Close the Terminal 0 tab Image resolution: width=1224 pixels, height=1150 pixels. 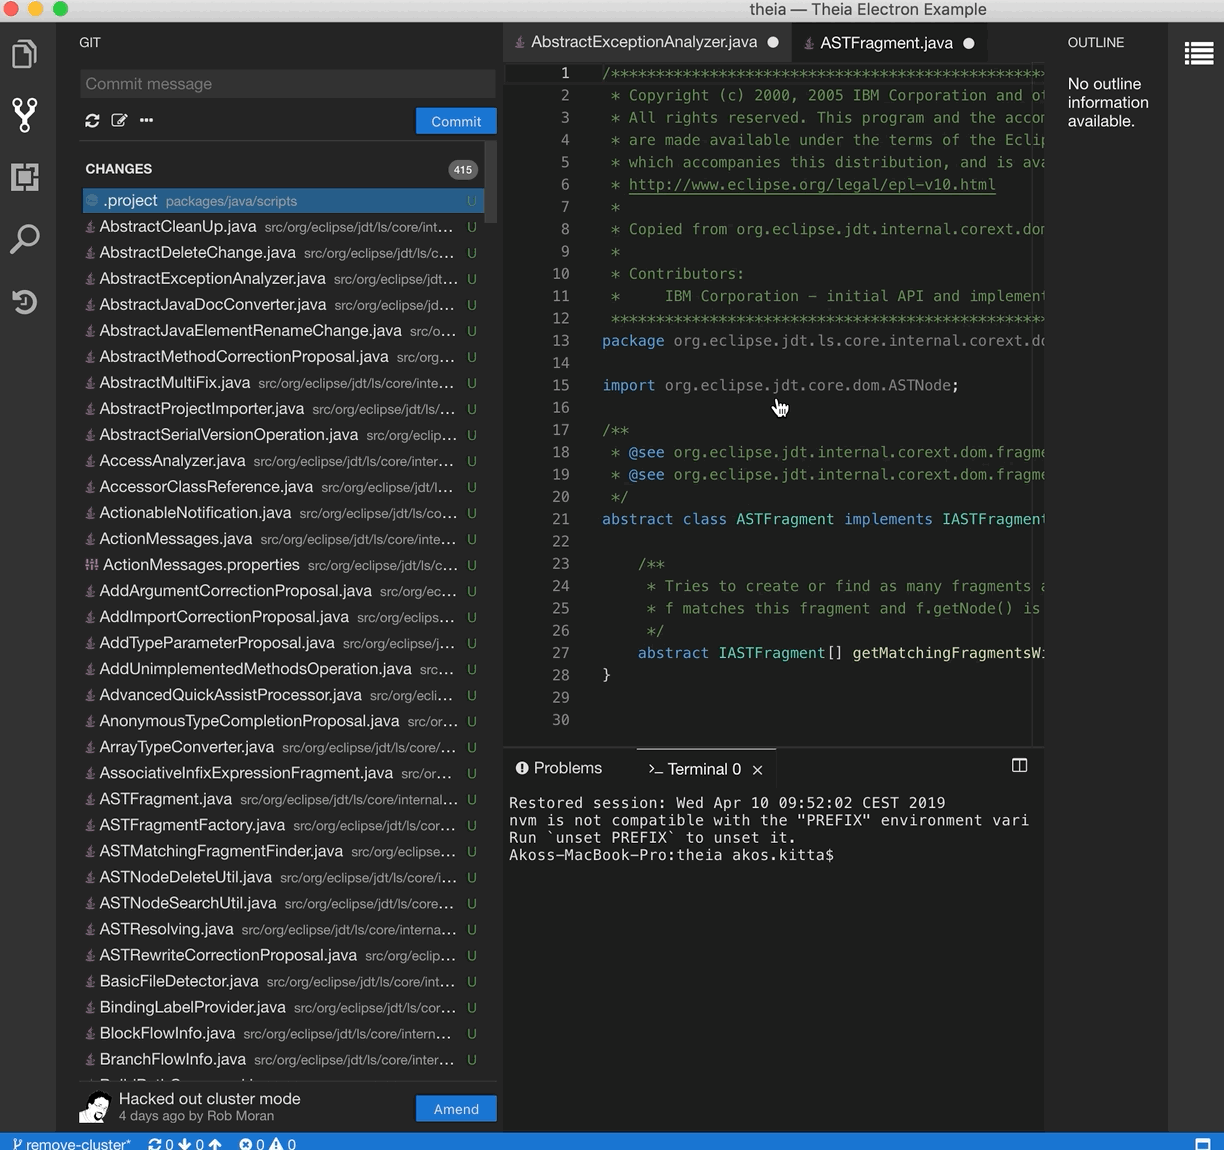pos(757,769)
